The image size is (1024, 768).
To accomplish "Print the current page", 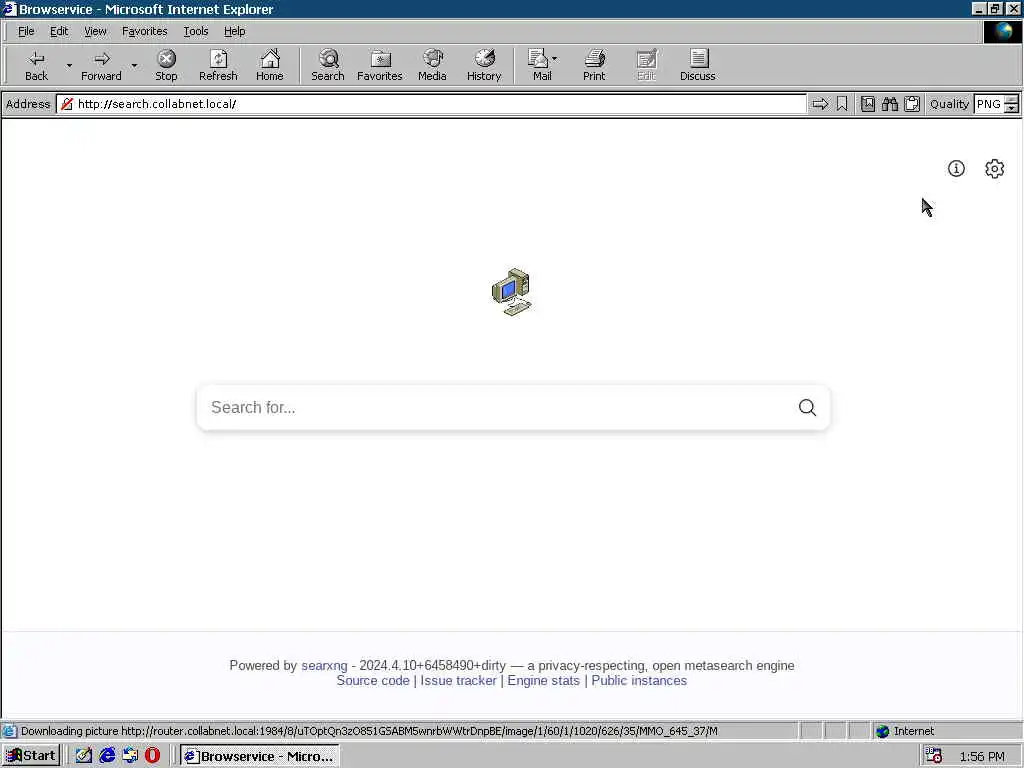I will [x=594, y=65].
